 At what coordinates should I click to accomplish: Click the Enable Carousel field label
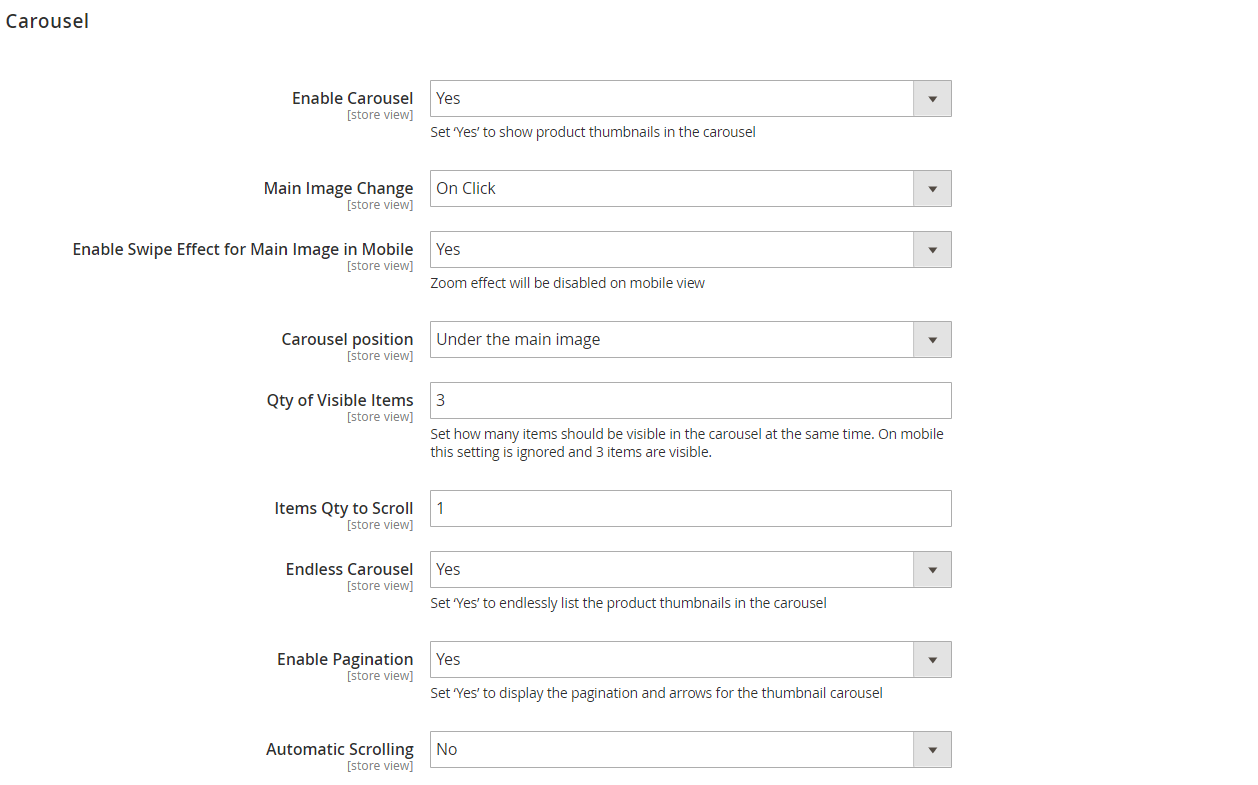(352, 98)
